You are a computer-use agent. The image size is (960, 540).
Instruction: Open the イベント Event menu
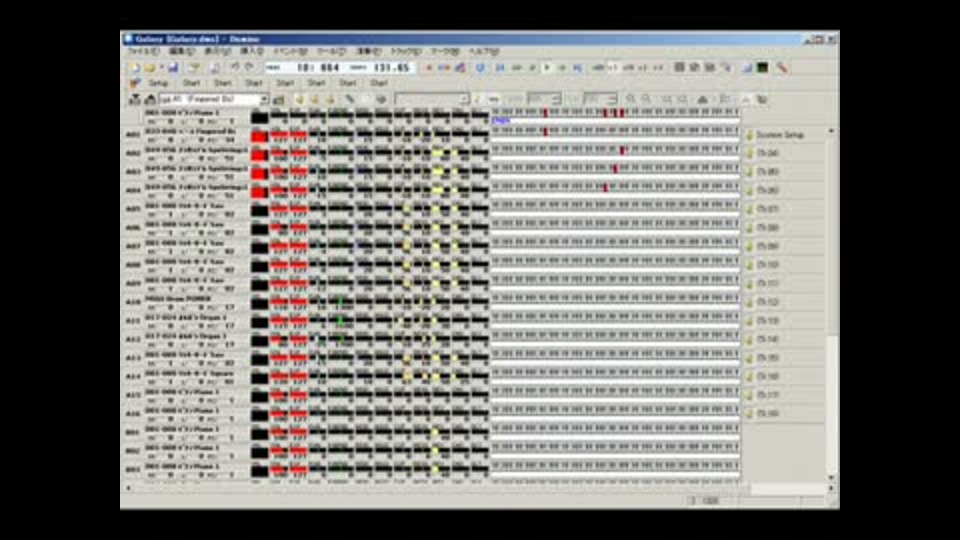pyautogui.click(x=290, y=51)
